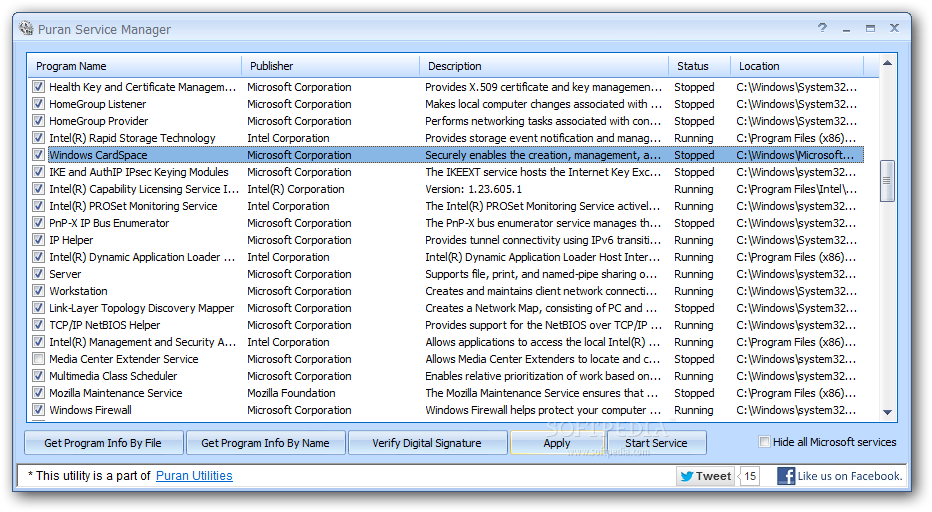932x512 pixels.
Task: Select the IKE and AuthIP IPsec Keying Modules row
Action: pyautogui.click(x=446, y=172)
